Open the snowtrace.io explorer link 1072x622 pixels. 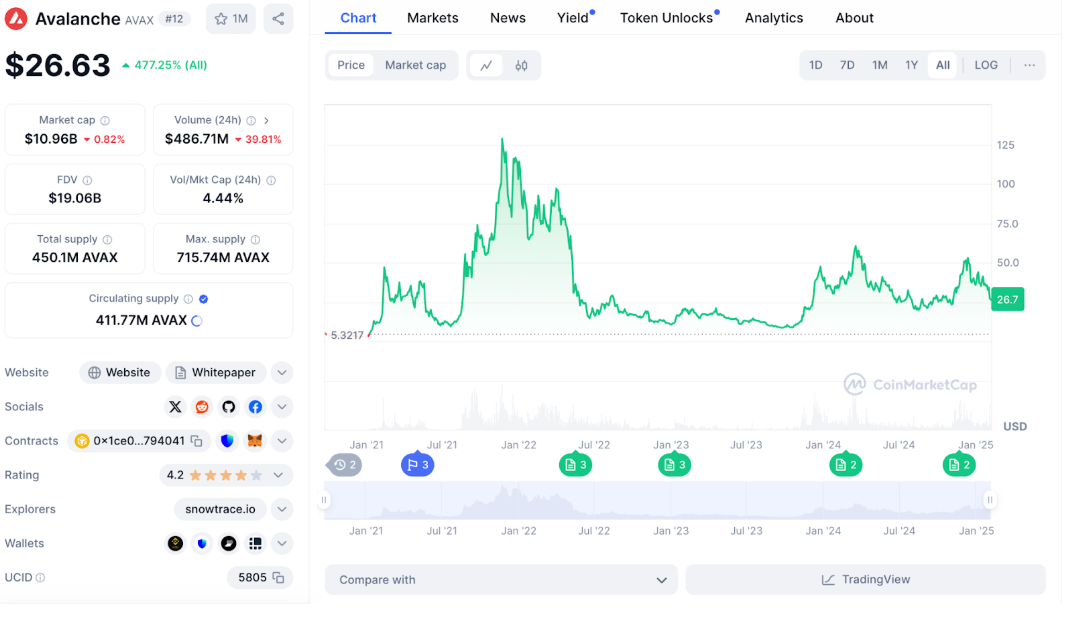[x=220, y=509]
